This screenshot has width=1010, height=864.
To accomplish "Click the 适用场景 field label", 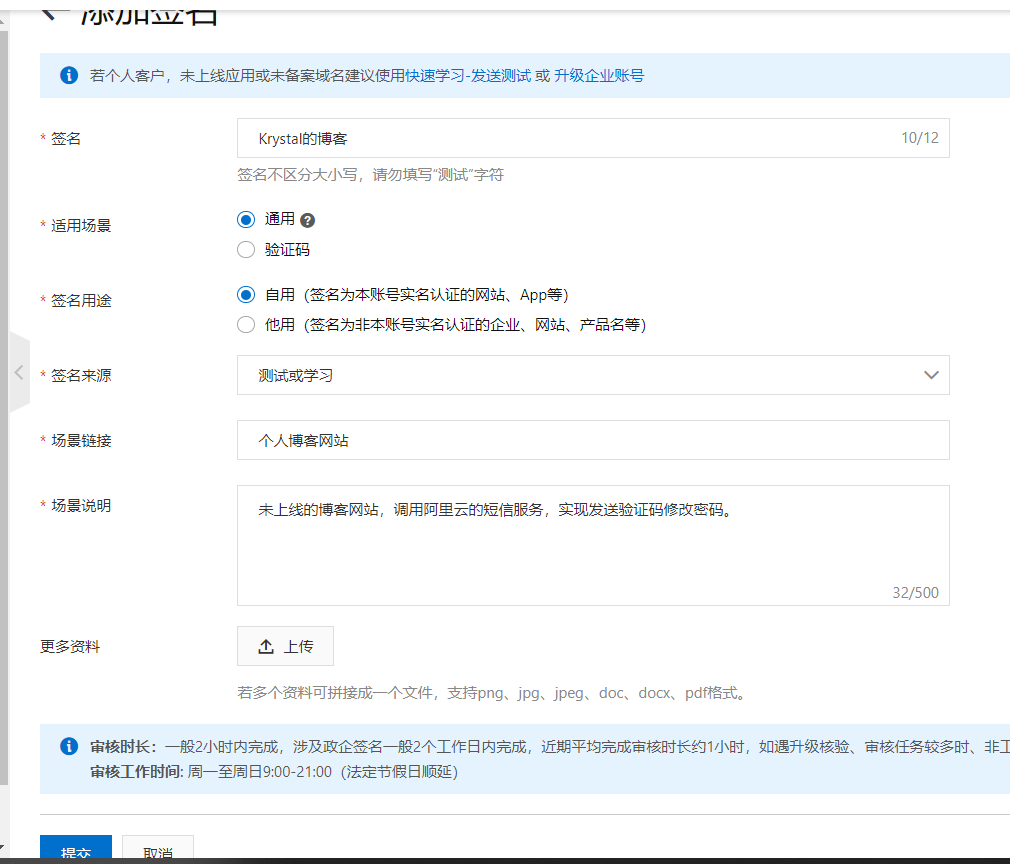I will tap(81, 226).
